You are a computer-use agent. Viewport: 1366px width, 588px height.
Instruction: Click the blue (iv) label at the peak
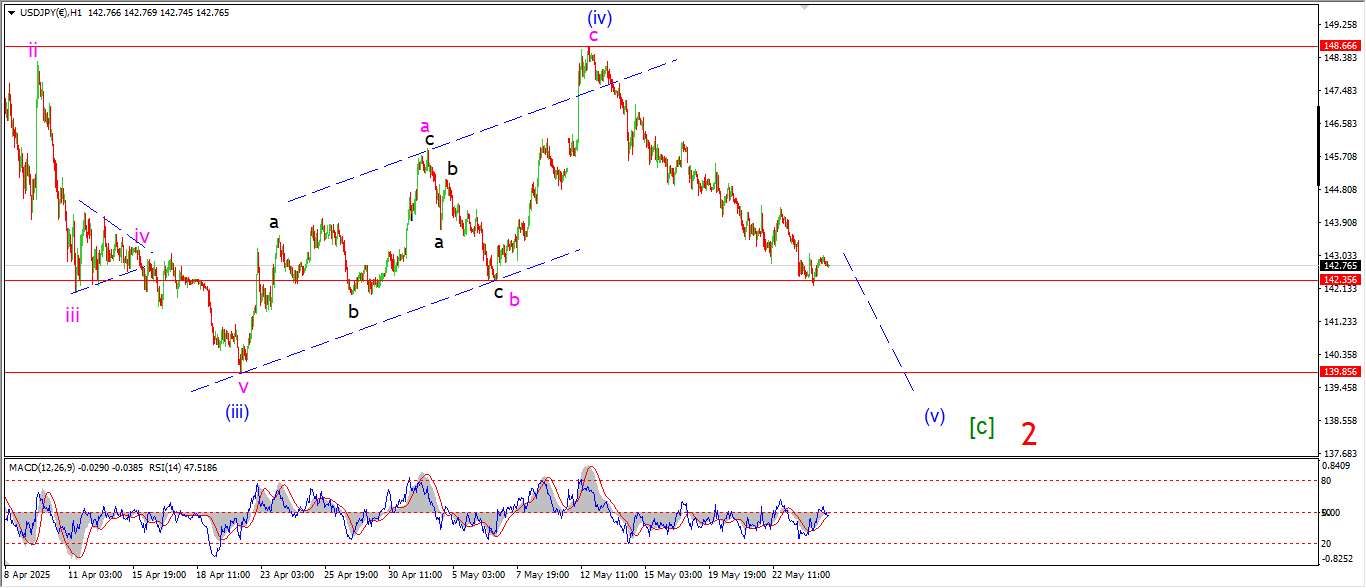click(x=599, y=17)
